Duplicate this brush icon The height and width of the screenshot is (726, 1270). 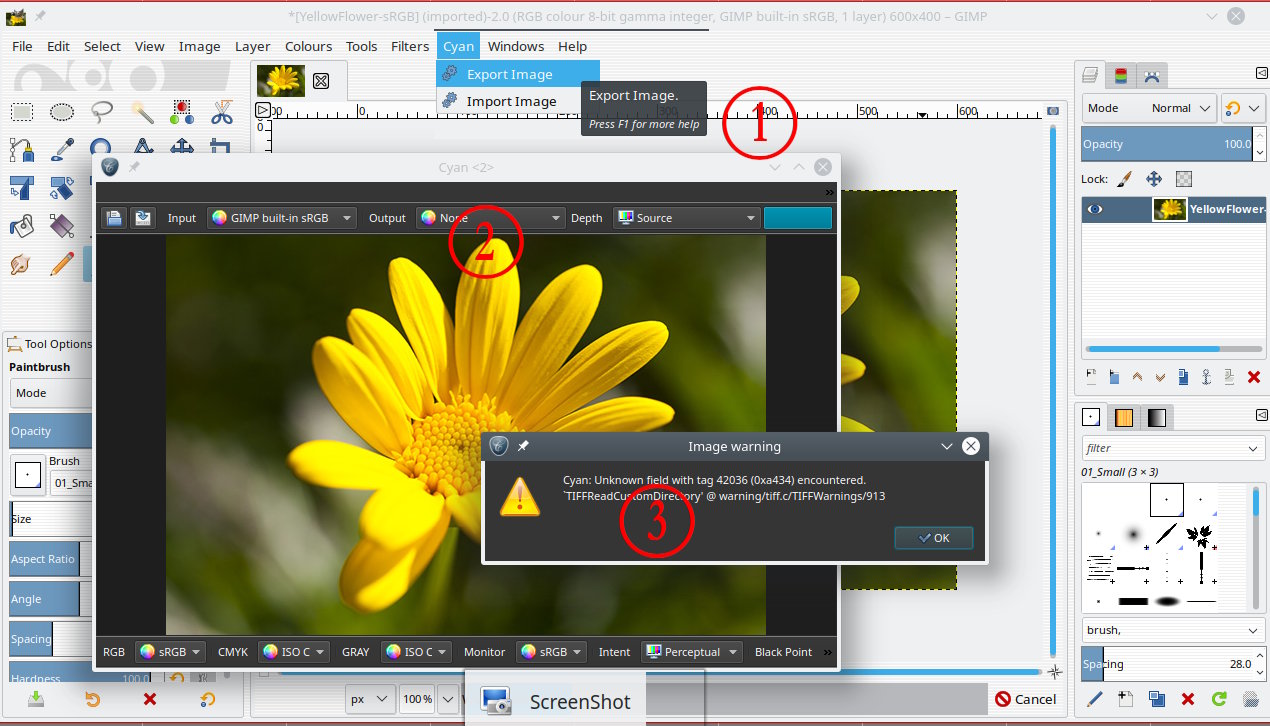click(1157, 699)
